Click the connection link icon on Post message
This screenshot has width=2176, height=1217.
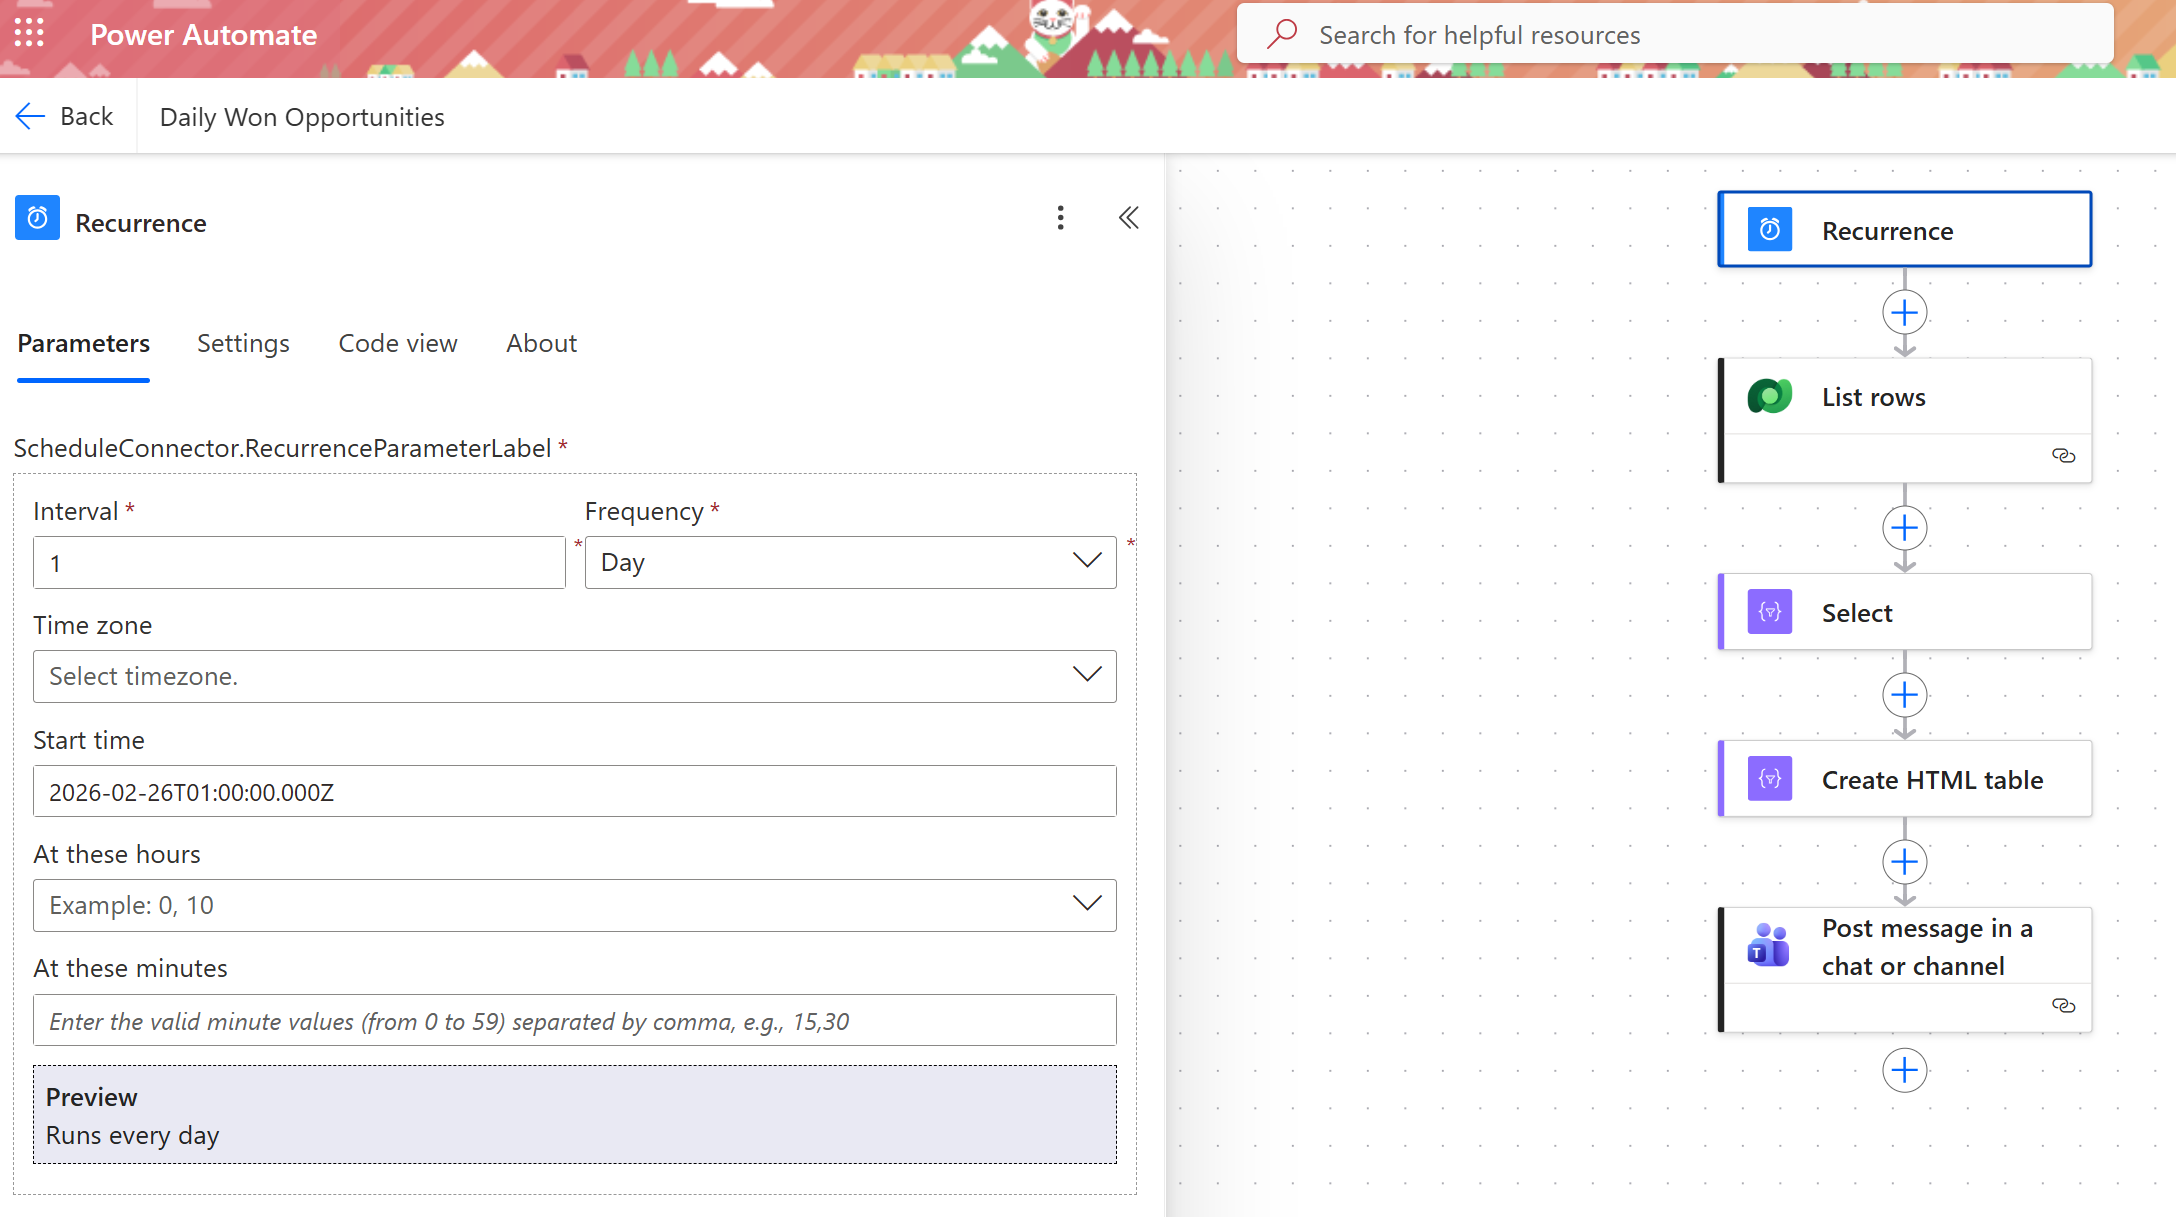2063,1006
